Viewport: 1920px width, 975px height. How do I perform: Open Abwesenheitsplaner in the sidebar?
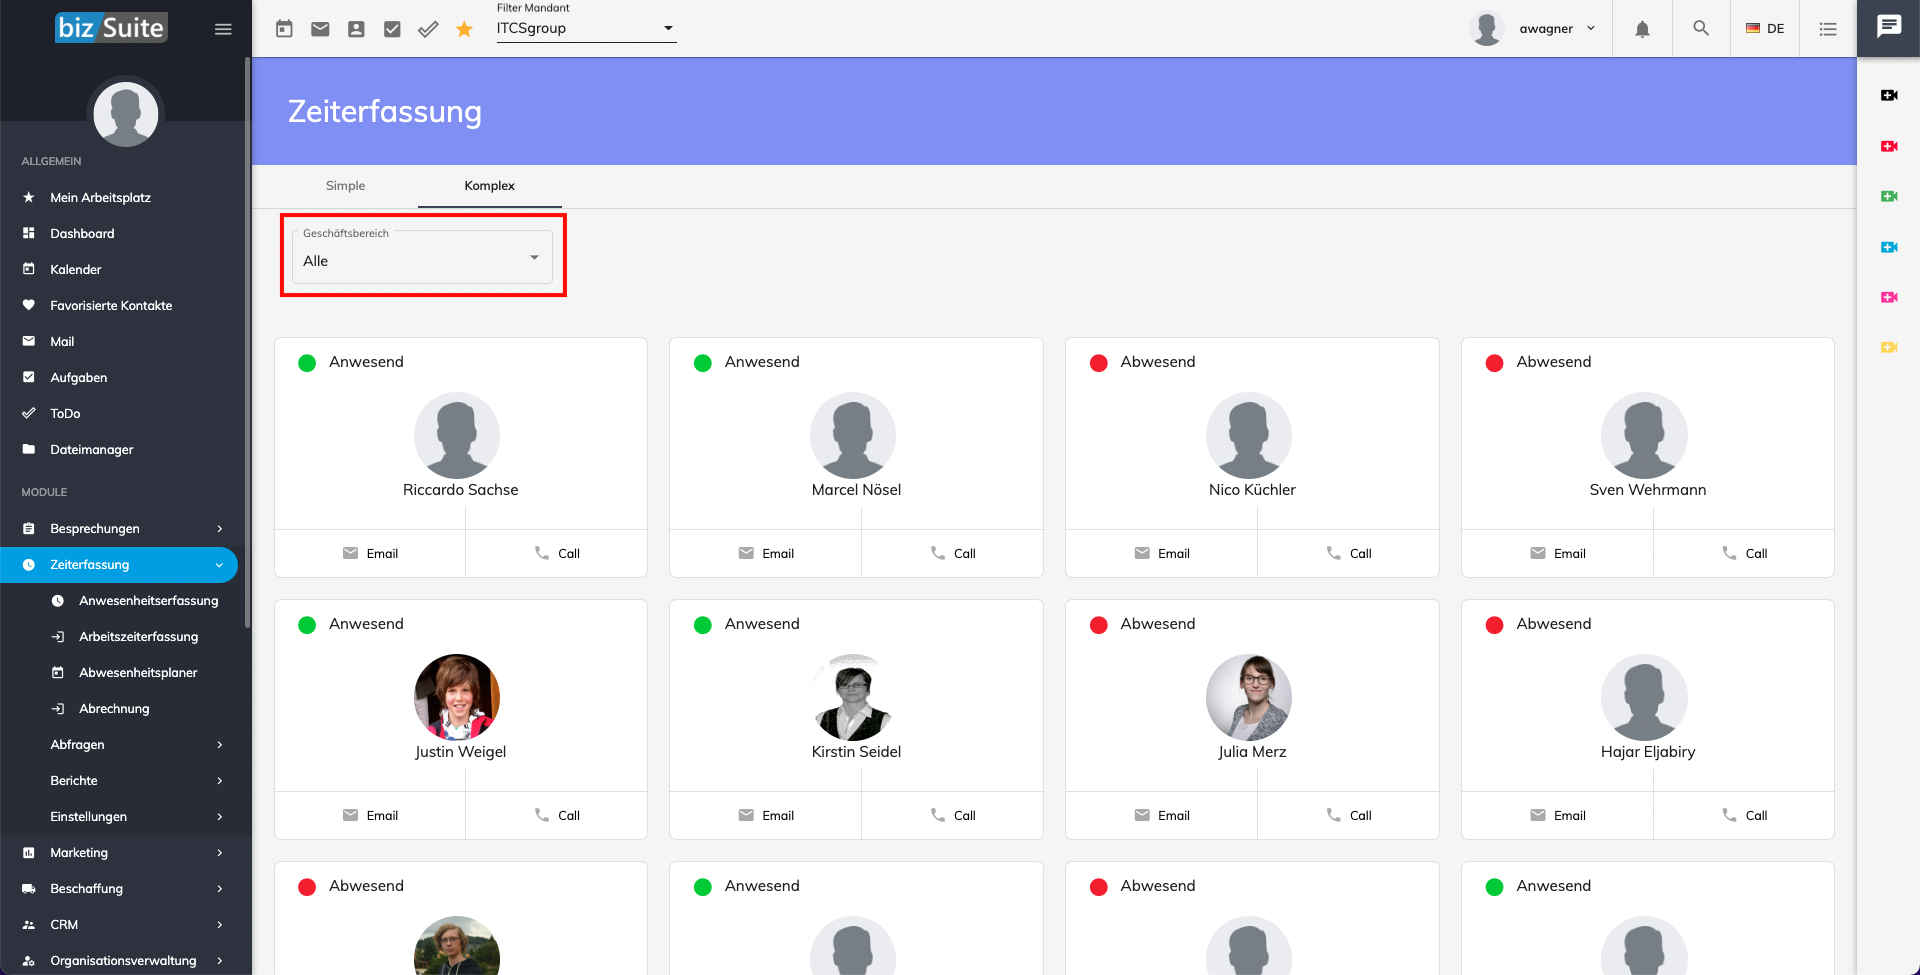[x=138, y=672]
